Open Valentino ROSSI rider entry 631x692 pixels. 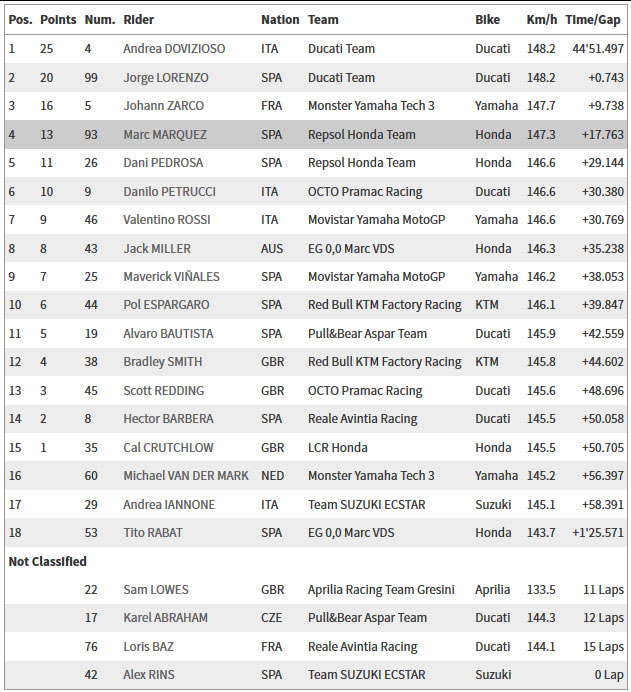(x=167, y=220)
